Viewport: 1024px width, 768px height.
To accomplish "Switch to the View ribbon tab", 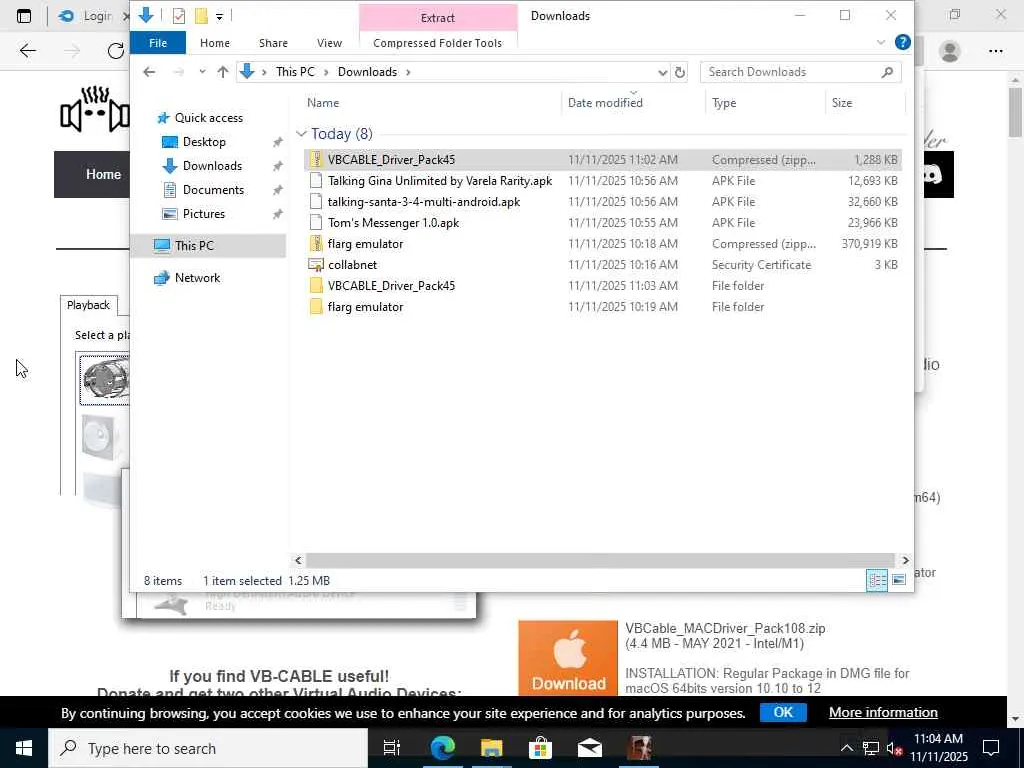I will tap(329, 43).
